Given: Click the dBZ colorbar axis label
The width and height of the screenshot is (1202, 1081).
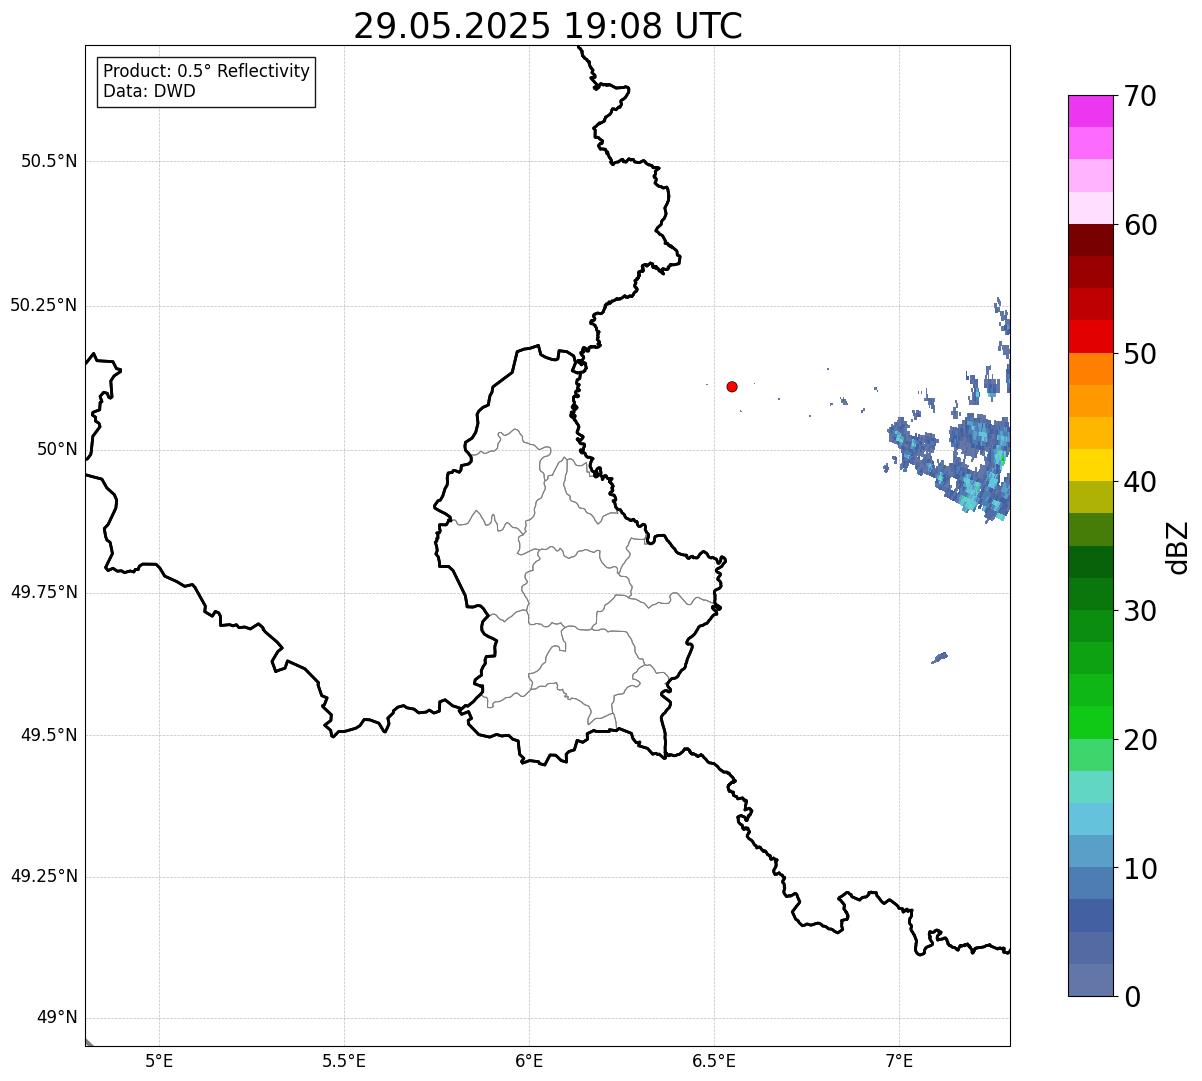Looking at the screenshot, I should coord(1178,547).
